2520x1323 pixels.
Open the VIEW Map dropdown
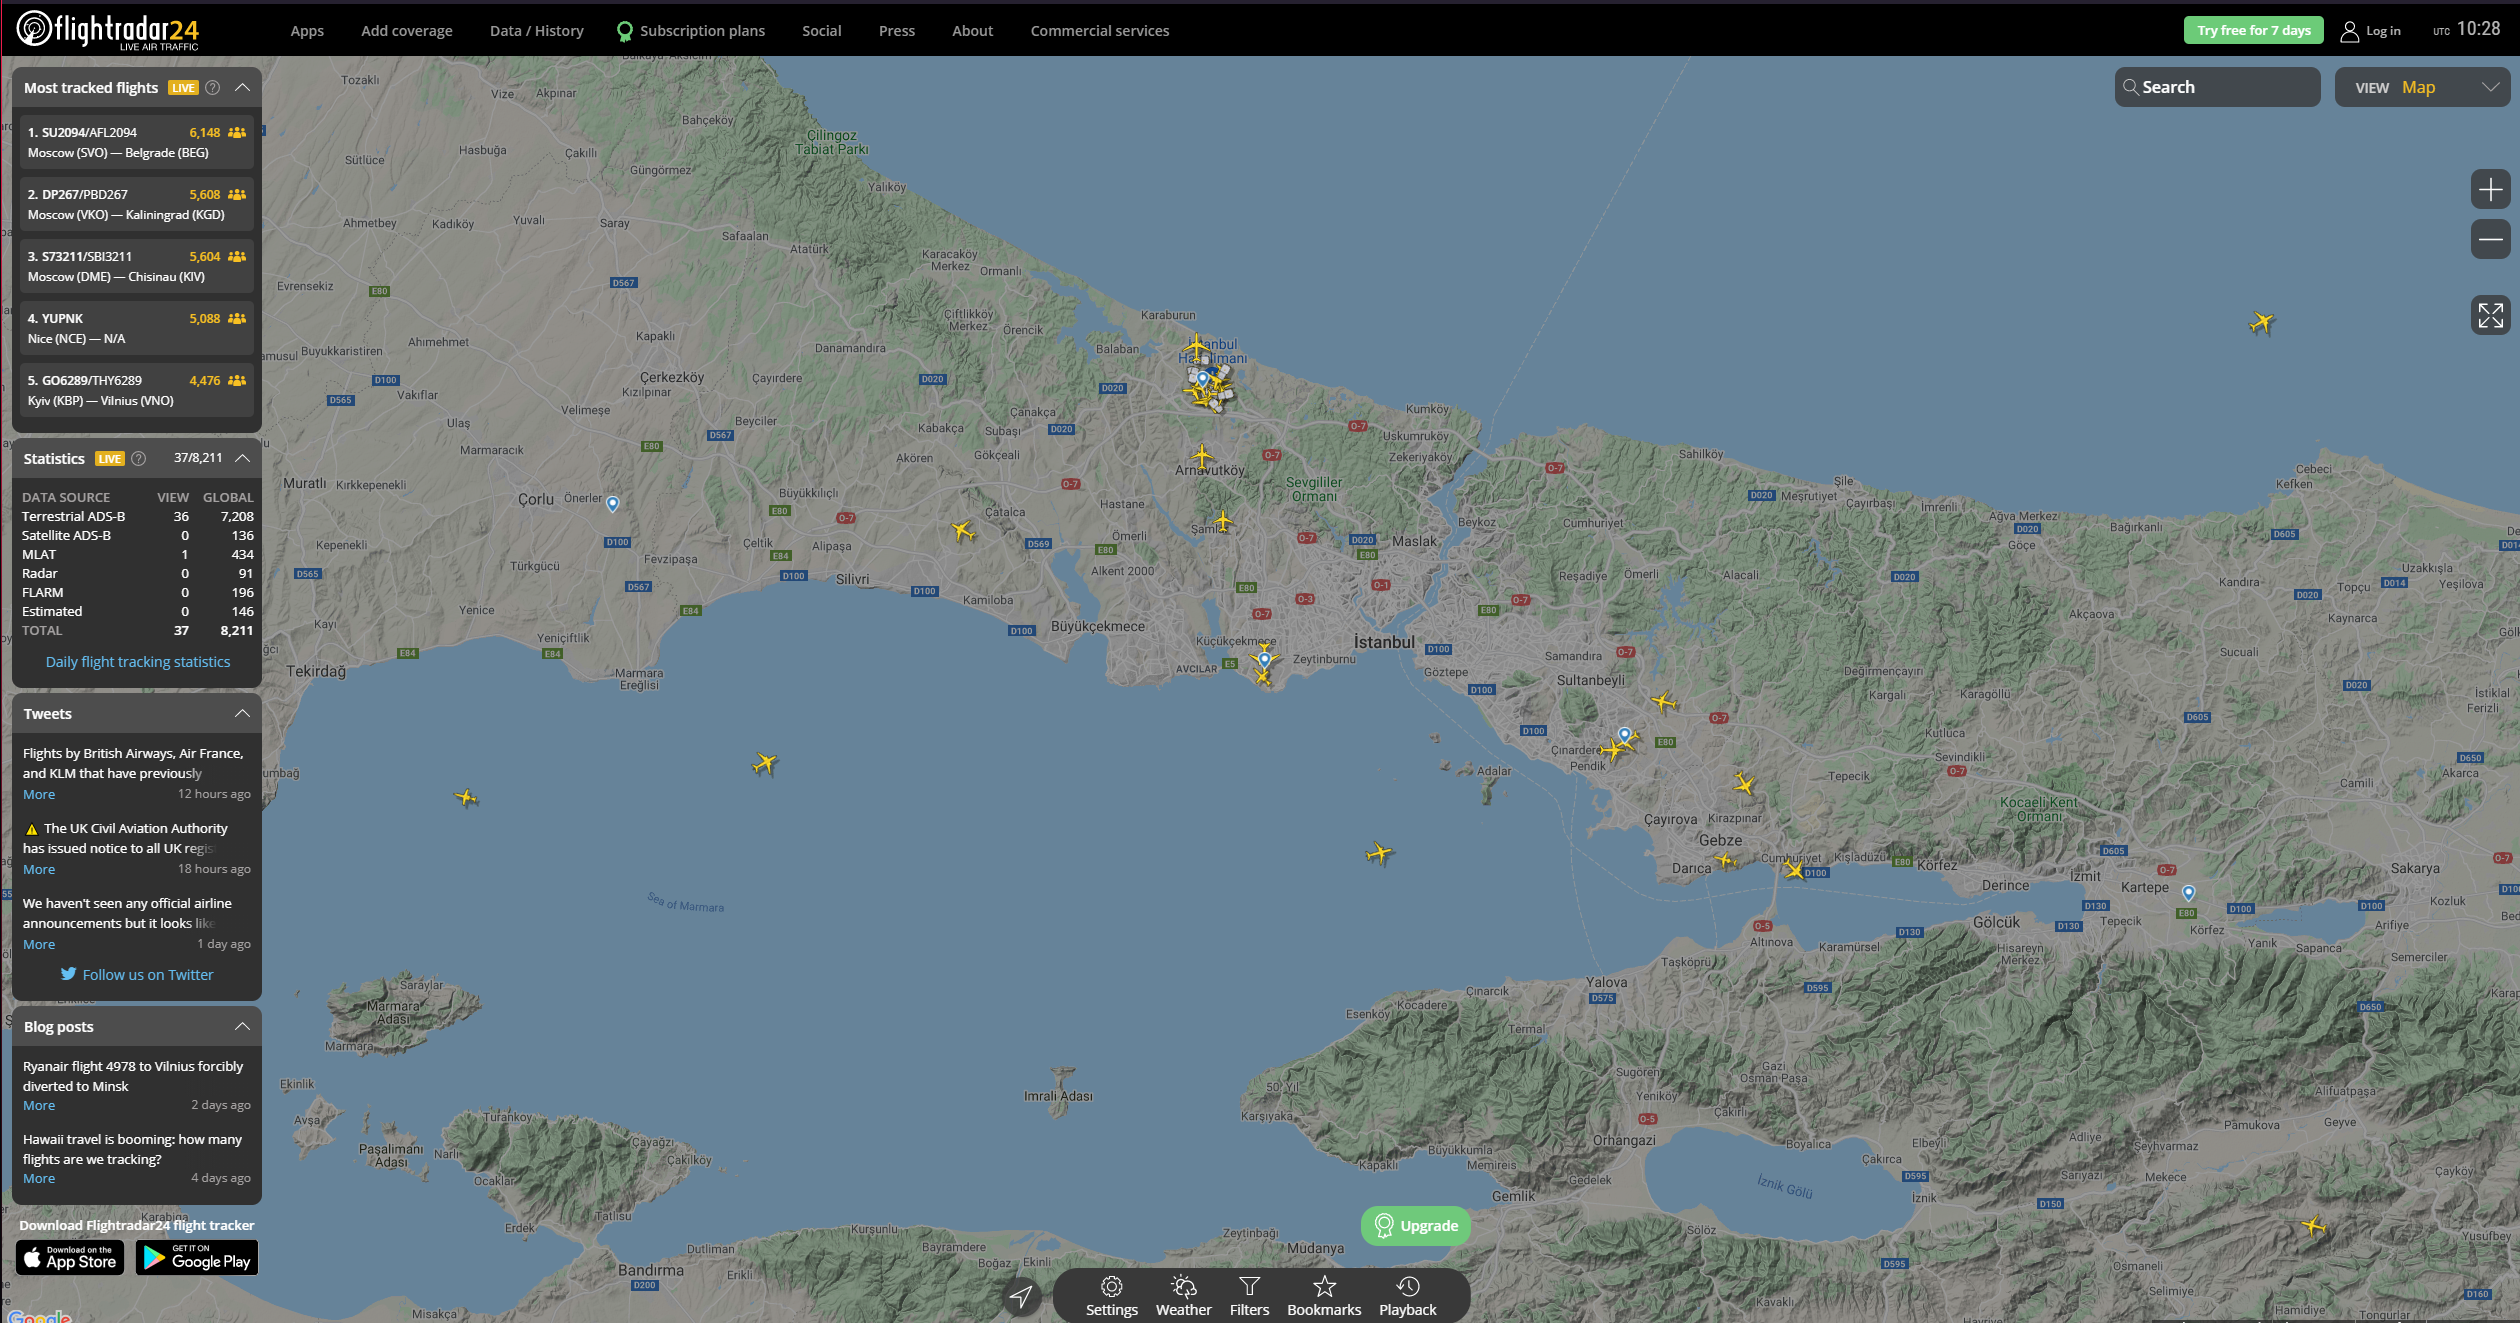[2422, 87]
